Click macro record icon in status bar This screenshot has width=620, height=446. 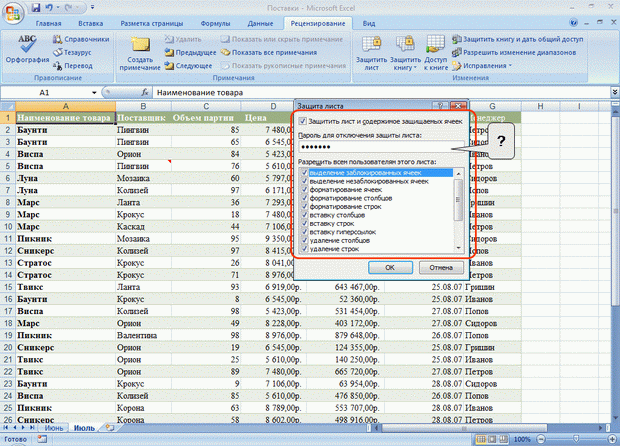[x=42, y=439]
